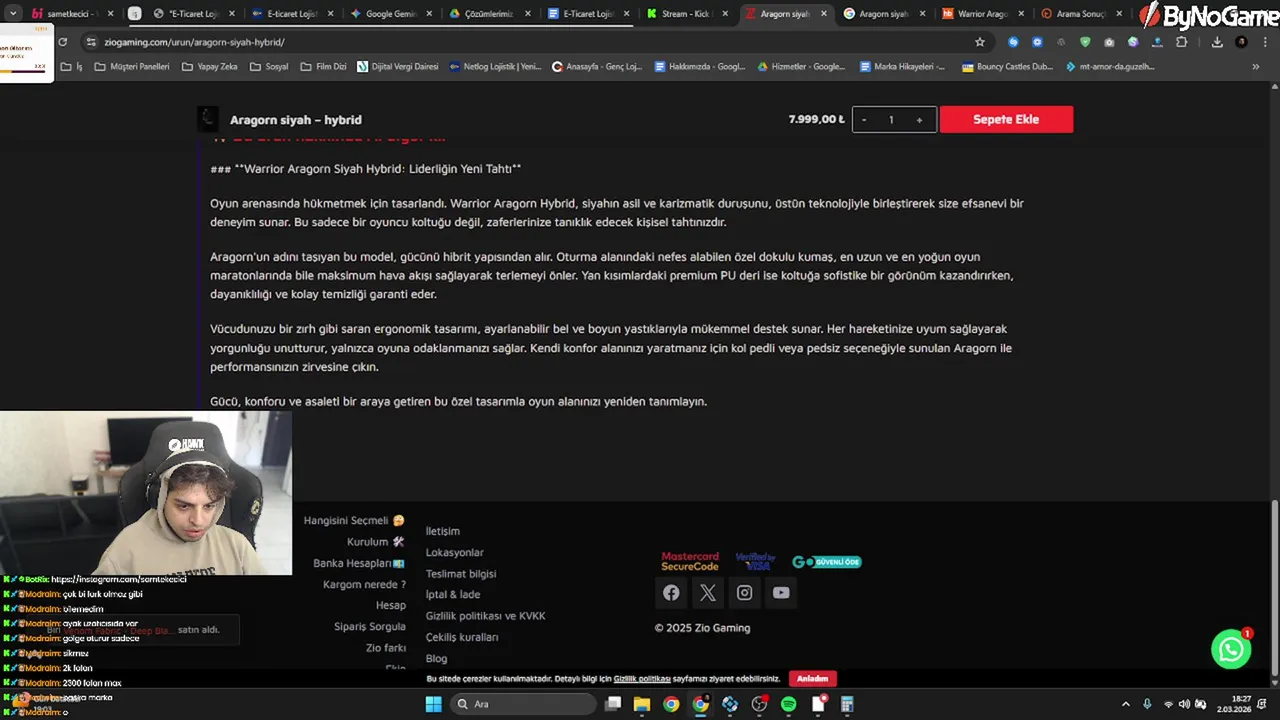The height and width of the screenshot is (720, 1280).
Task: Open File Explorer from the taskbar
Action: 642,704
